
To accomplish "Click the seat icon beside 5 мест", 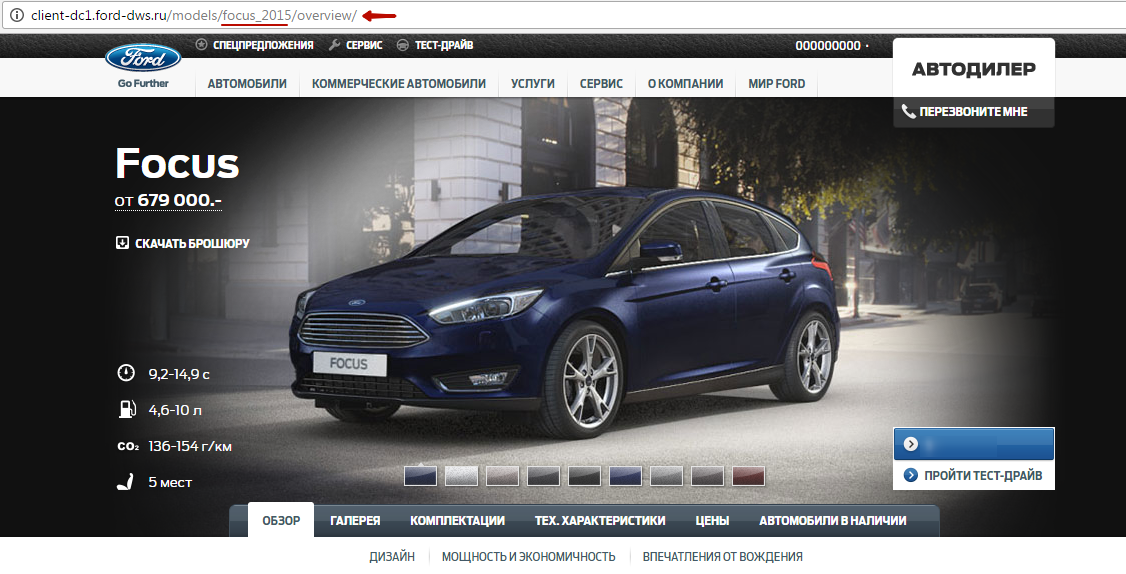I will coord(126,482).
